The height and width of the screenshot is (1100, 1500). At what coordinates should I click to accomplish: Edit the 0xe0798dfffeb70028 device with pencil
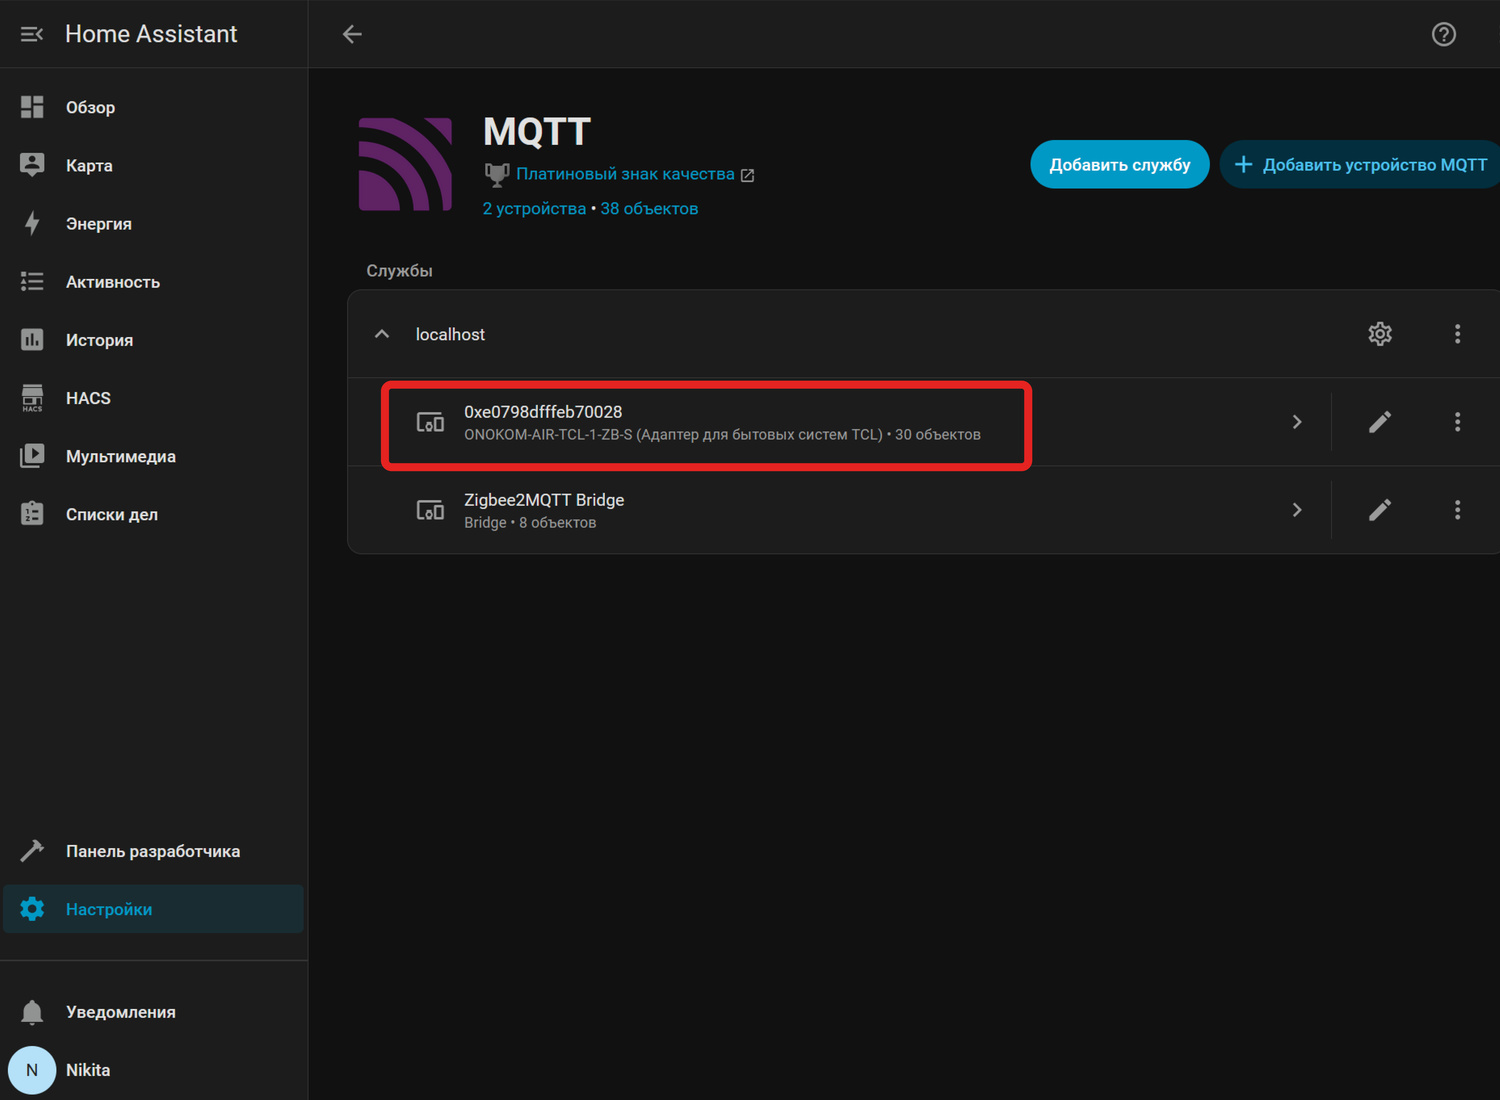1380,422
